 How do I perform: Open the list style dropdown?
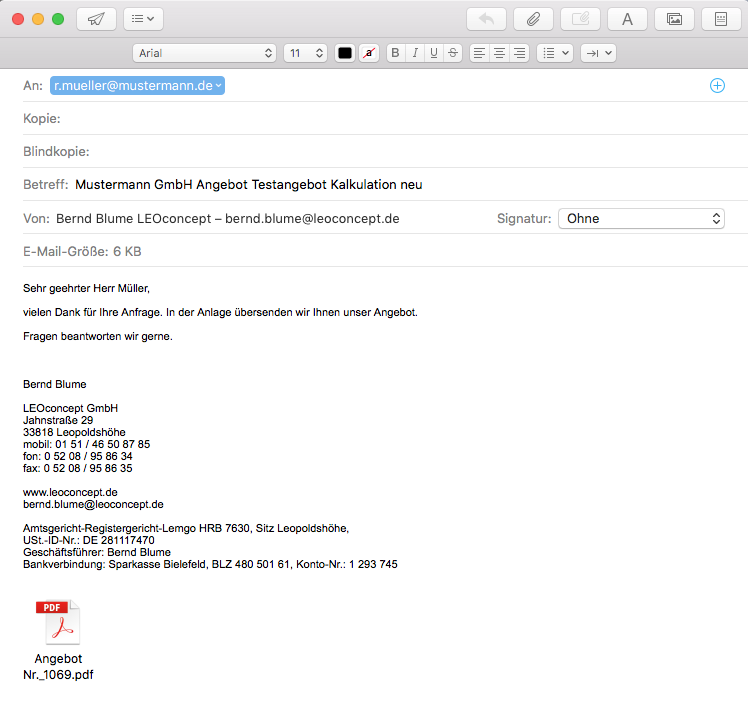click(x=555, y=53)
